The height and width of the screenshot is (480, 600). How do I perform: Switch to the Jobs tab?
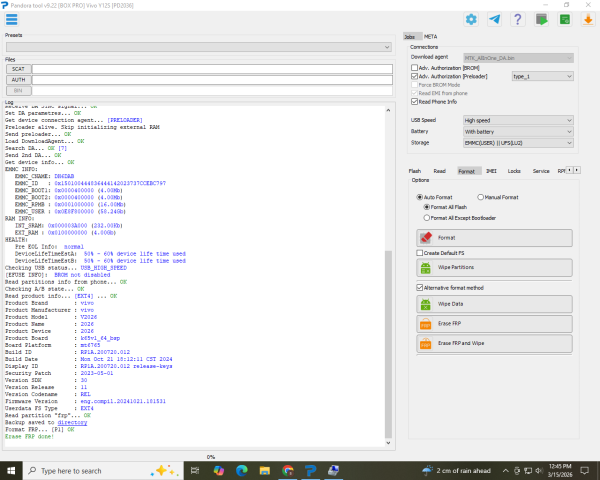click(x=412, y=36)
